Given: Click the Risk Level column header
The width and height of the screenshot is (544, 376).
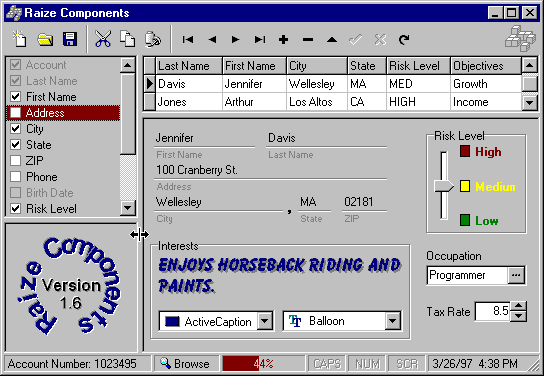Looking at the screenshot, I should coord(418,66).
